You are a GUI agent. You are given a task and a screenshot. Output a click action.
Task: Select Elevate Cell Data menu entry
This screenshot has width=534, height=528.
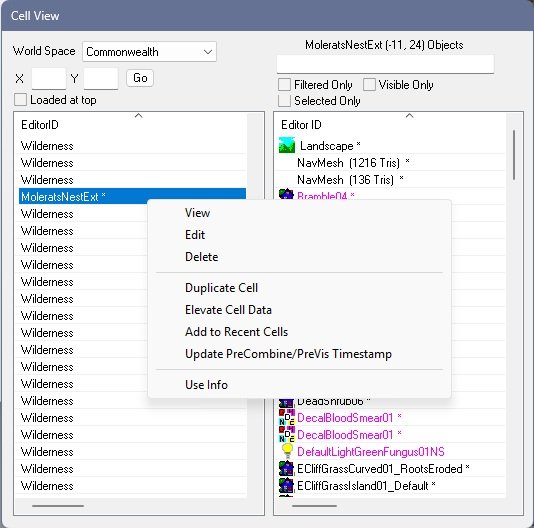click(x=228, y=310)
